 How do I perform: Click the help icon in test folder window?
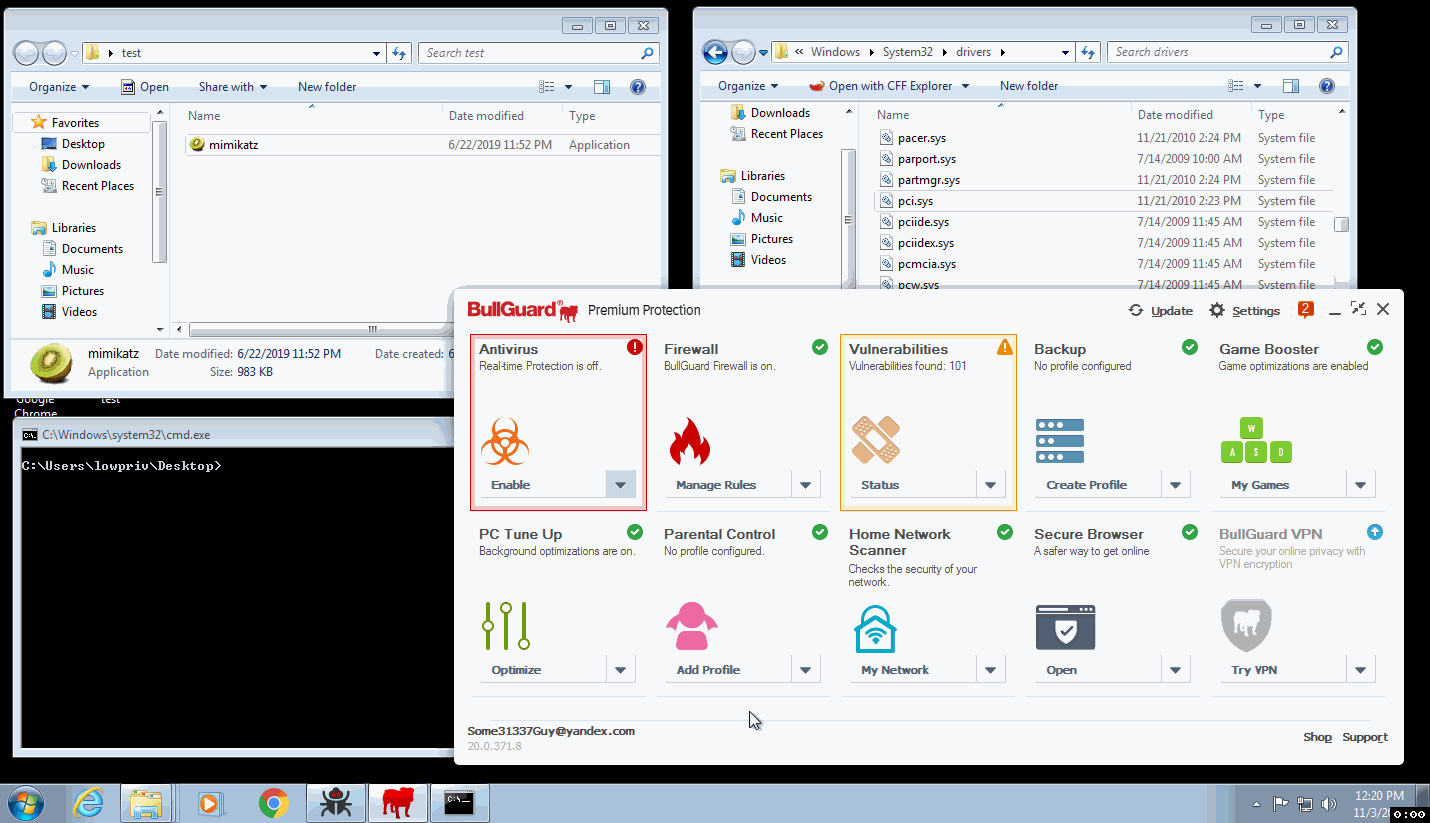click(638, 87)
